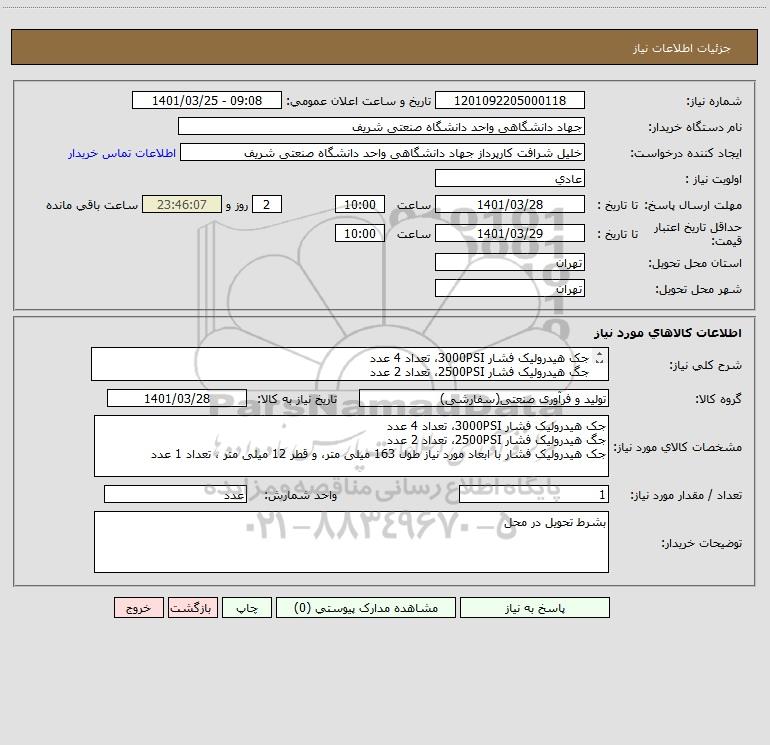Click the گروه کالا field
Image resolution: width=770 pixels, height=745 pixels.
(x=484, y=398)
